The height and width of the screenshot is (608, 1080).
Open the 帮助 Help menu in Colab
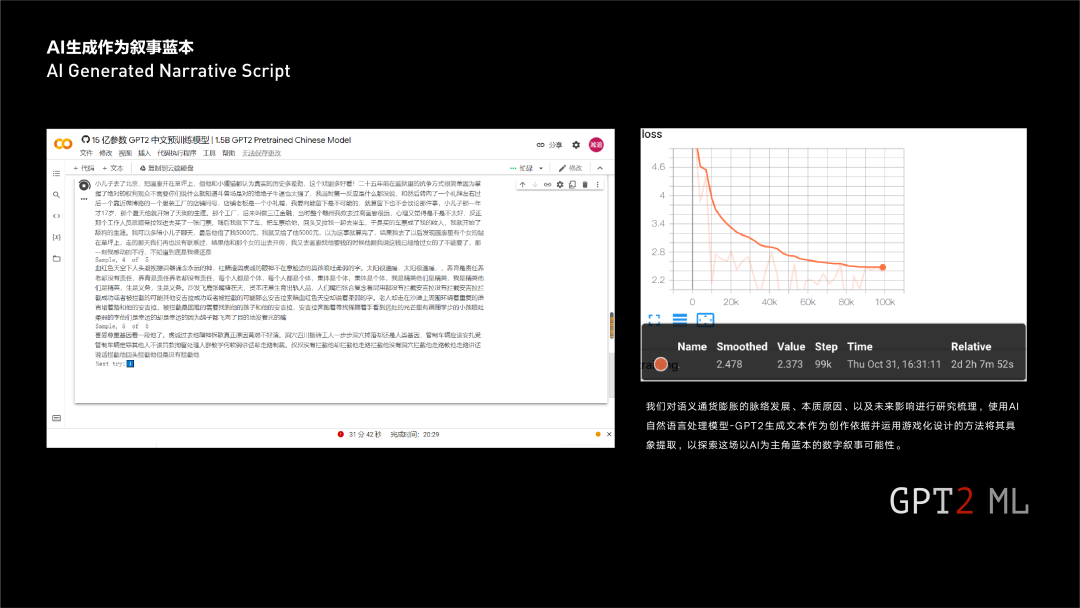(229, 153)
